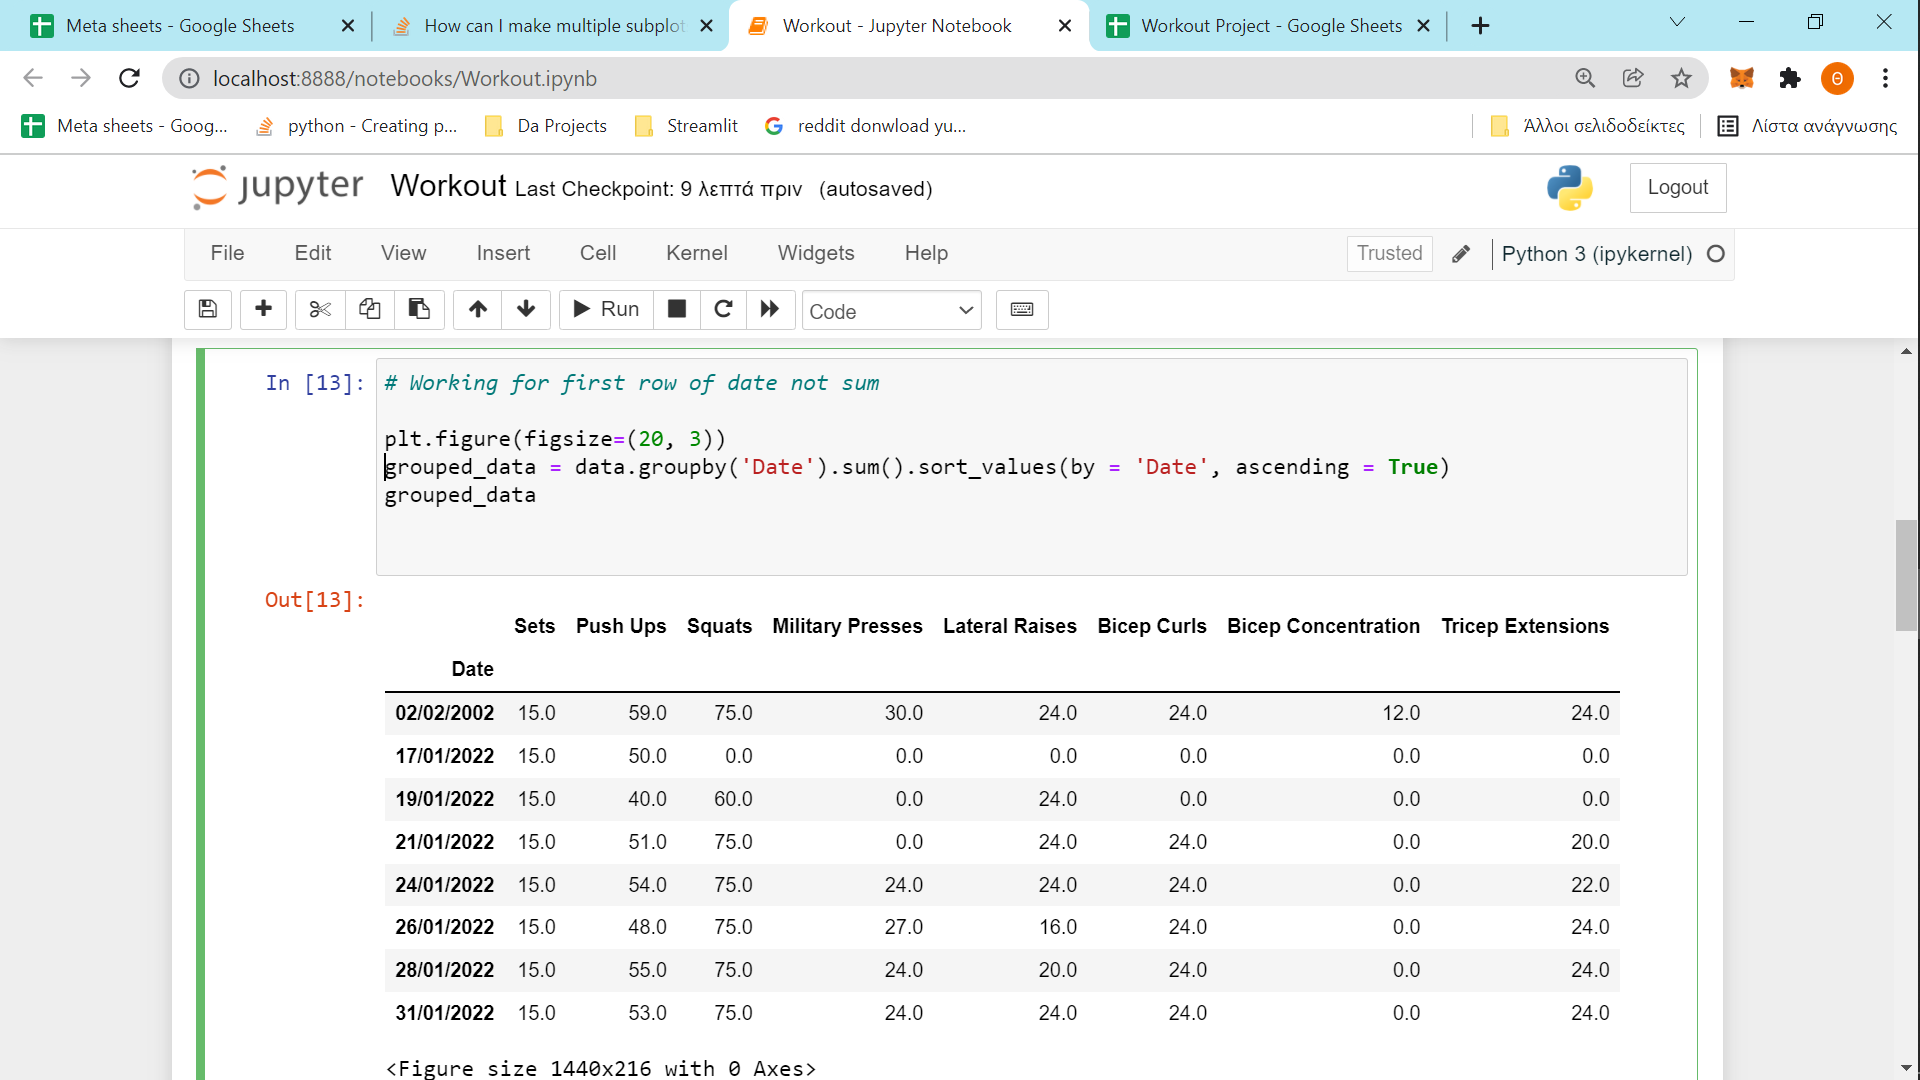The height and width of the screenshot is (1080, 1920).
Task: Open the View menu
Action: [x=403, y=254]
